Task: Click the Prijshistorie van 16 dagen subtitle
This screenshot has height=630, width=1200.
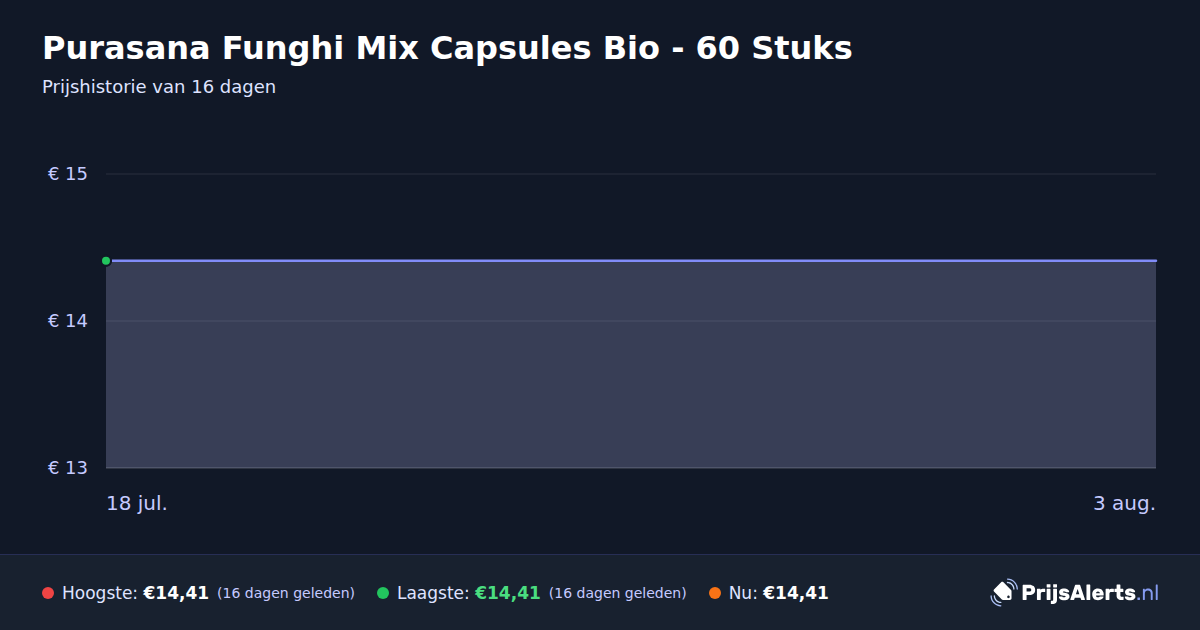Action: coord(159,87)
